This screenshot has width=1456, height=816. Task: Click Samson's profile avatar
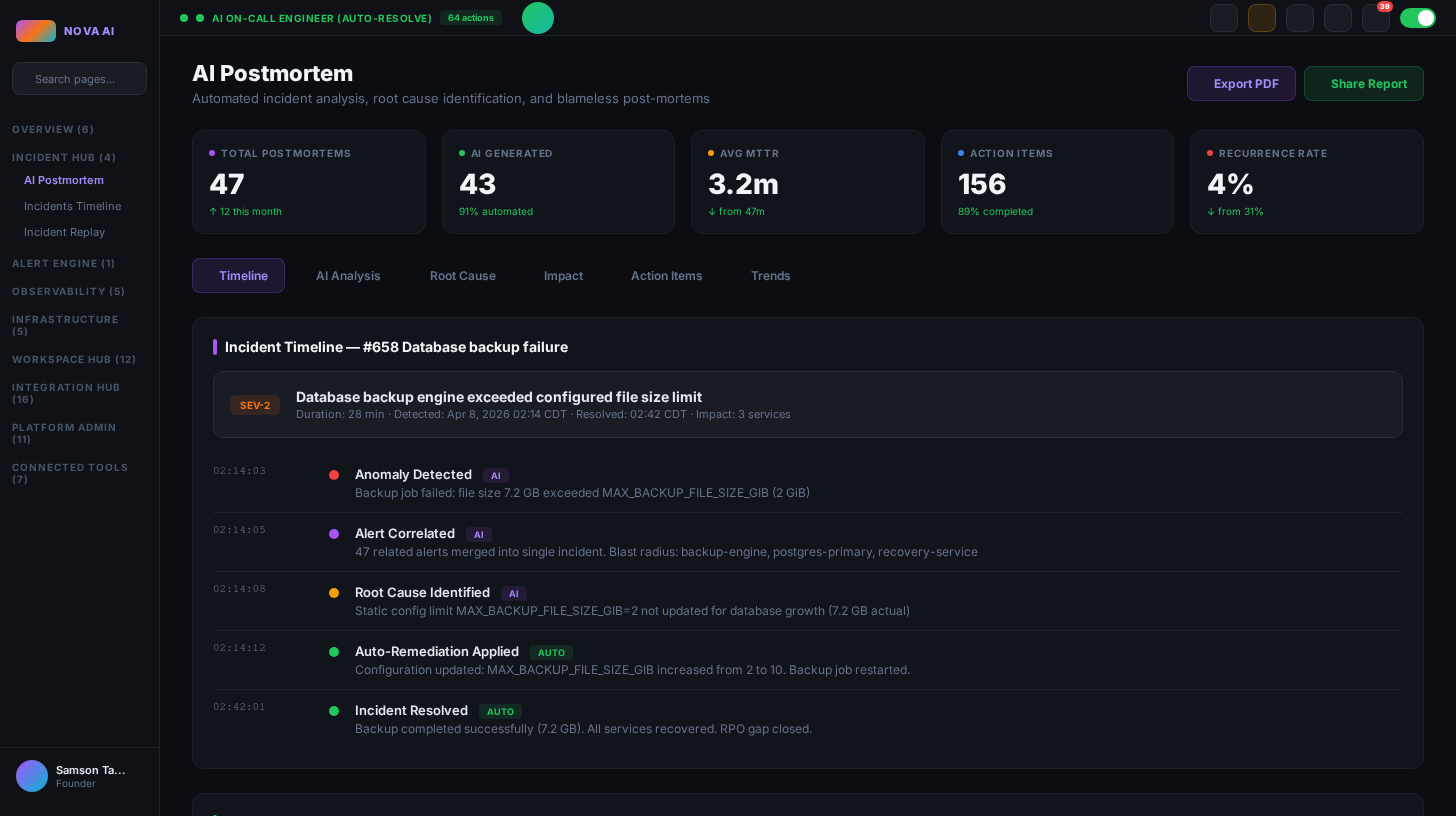tap(32, 776)
